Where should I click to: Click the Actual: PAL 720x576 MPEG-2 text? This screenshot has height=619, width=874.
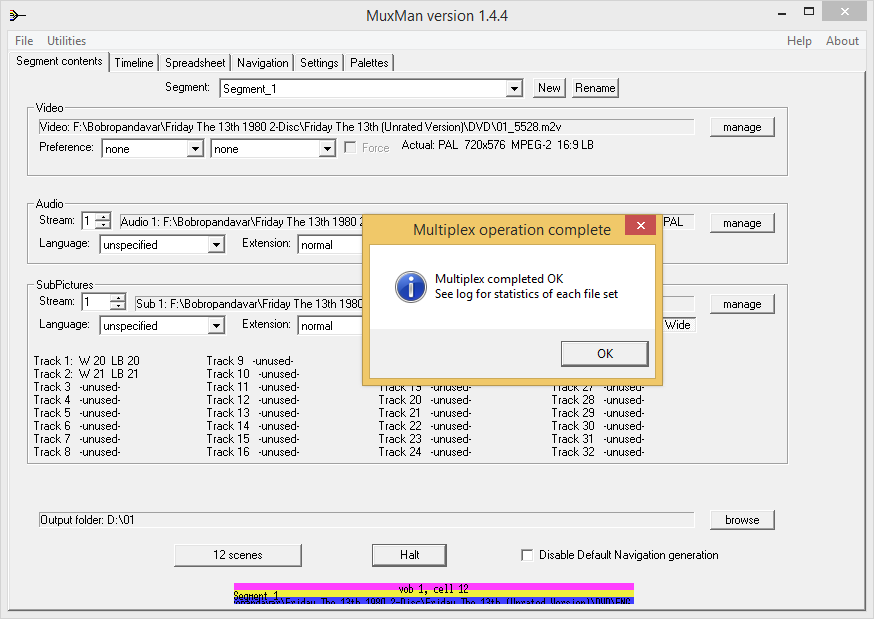[x=497, y=145]
